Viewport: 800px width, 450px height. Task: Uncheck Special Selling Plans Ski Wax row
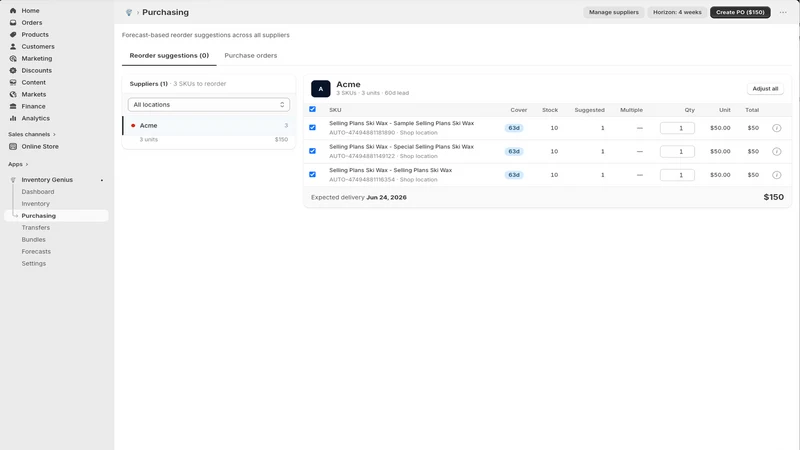(312, 151)
